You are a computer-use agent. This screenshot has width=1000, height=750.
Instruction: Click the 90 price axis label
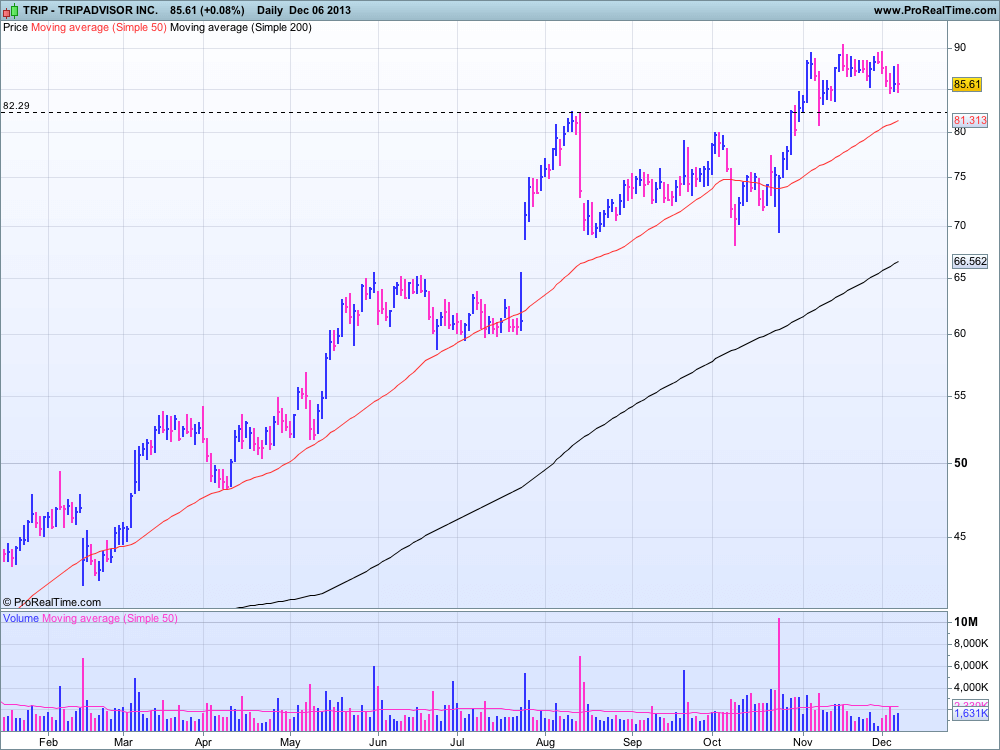tap(960, 47)
